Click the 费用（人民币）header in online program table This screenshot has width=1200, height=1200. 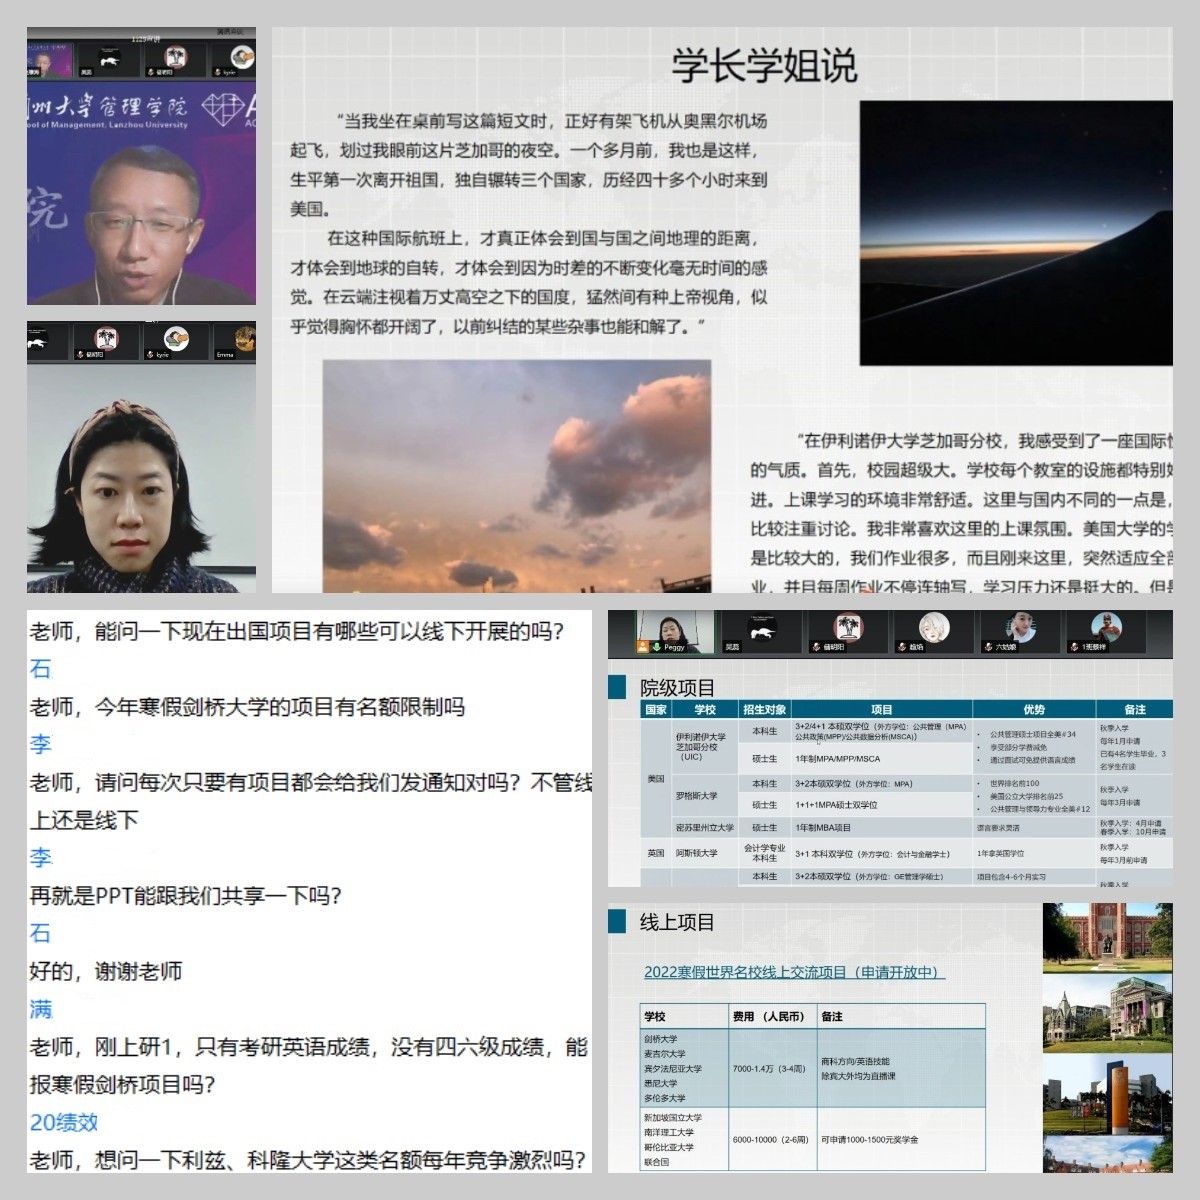click(x=768, y=1016)
